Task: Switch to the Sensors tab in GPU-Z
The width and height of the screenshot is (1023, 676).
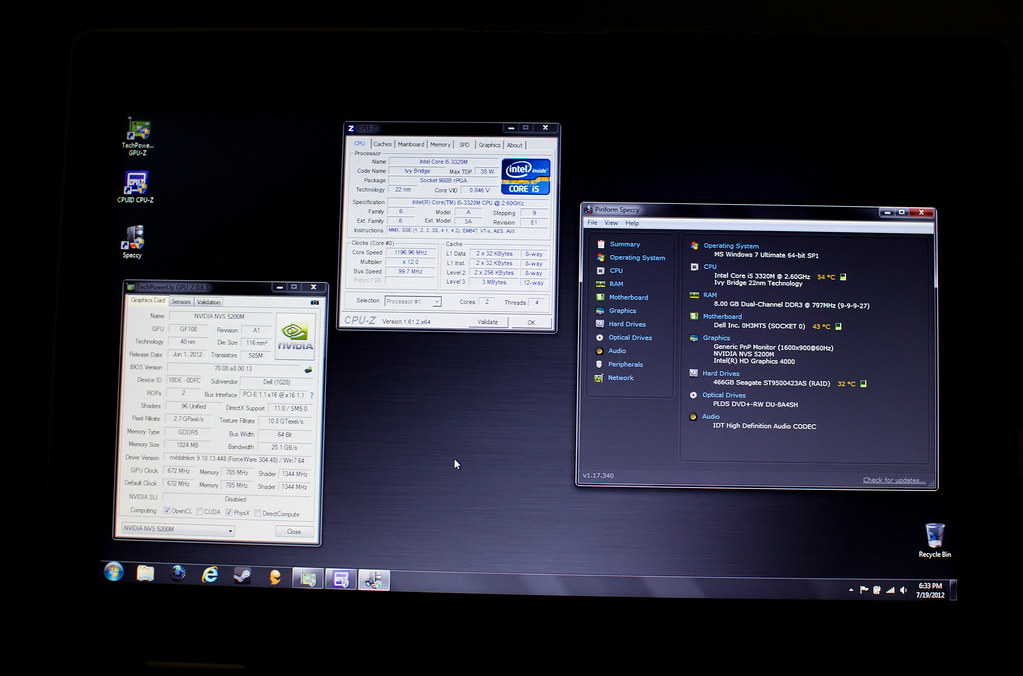Action: pos(181,301)
